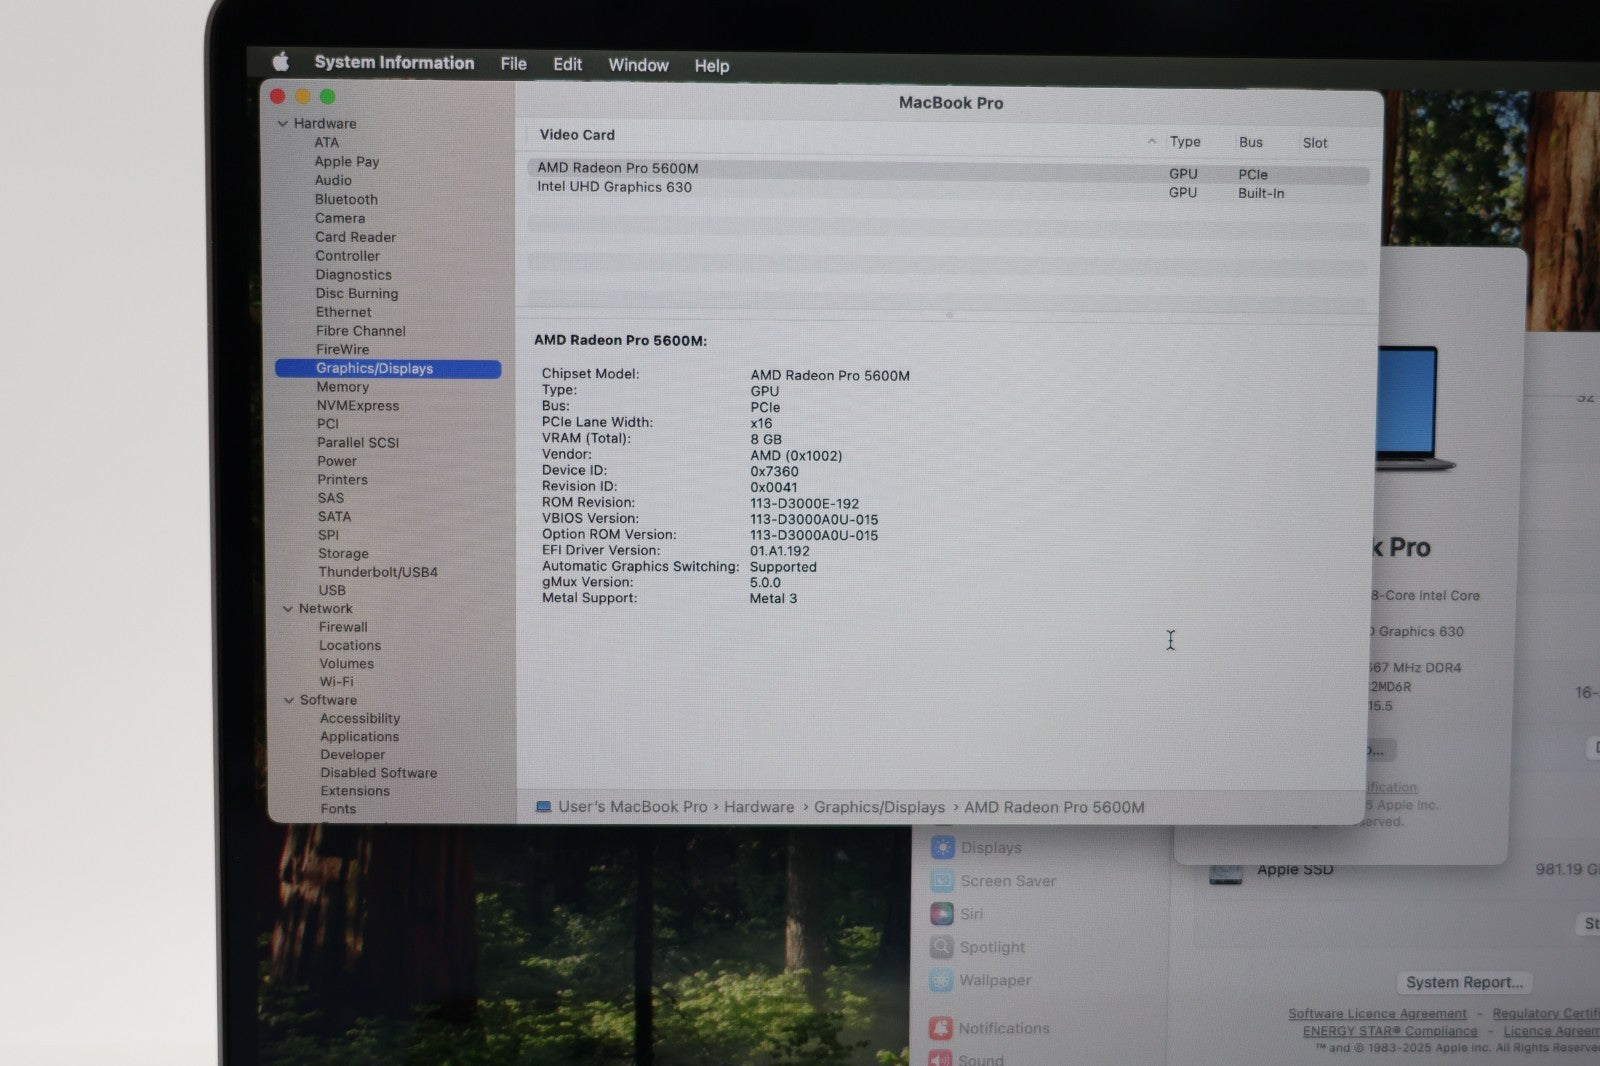
Task: Click Hardware in the bottom path bar
Action: tap(759, 808)
